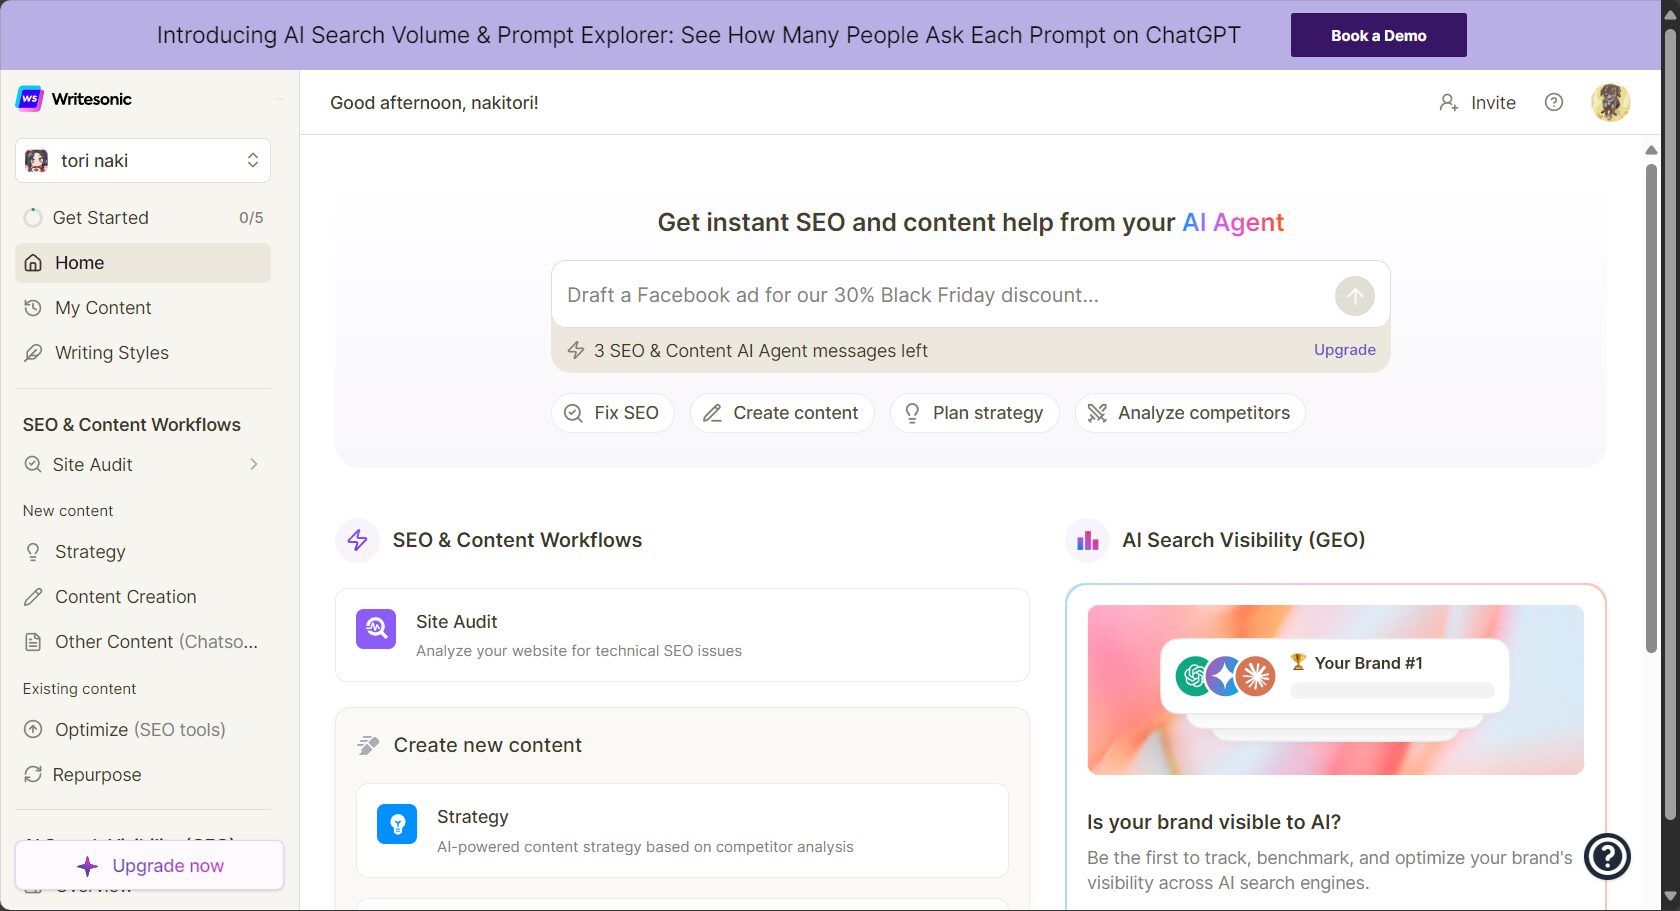Viewport: 1680px width, 911px height.
Task: Open Repurpose in sidebar
Action: (x=143, y=775)
